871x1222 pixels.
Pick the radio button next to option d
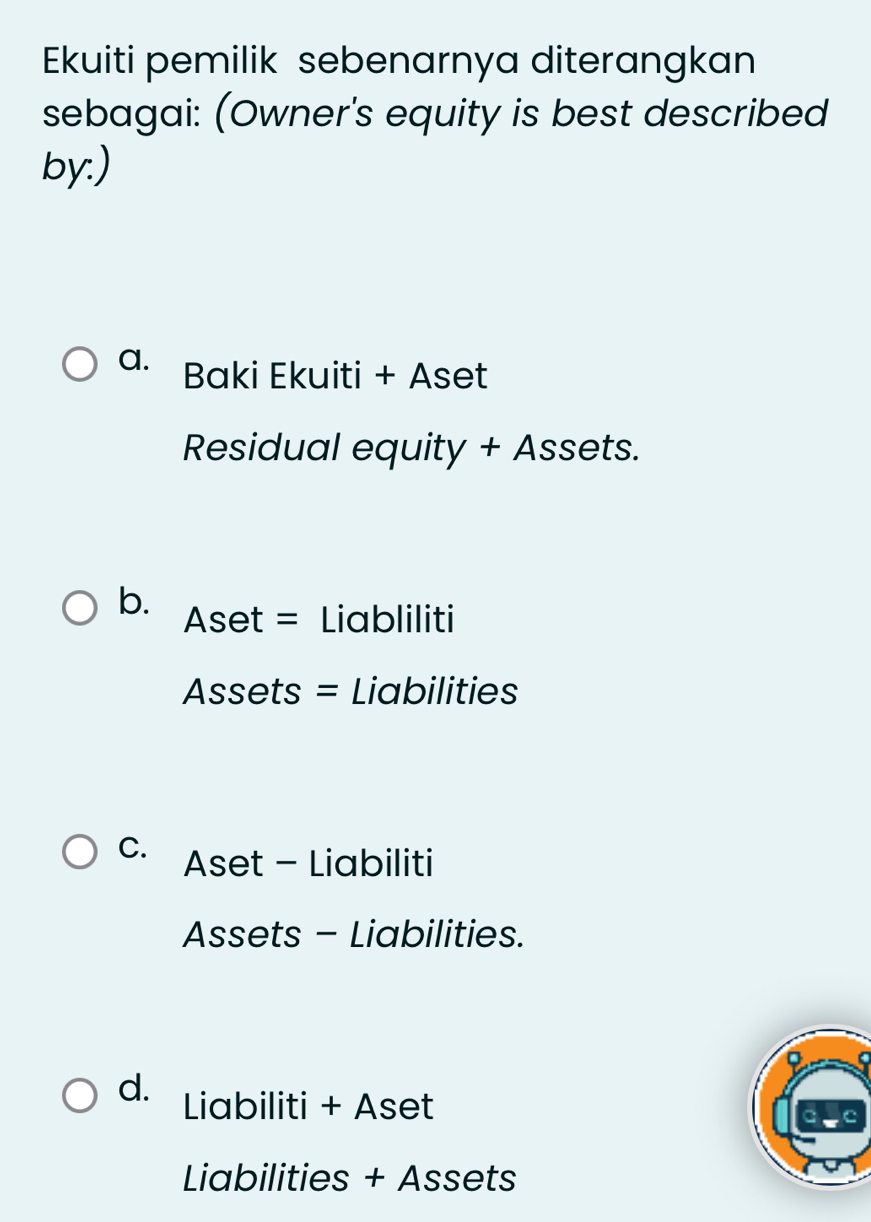(81, 1095)
